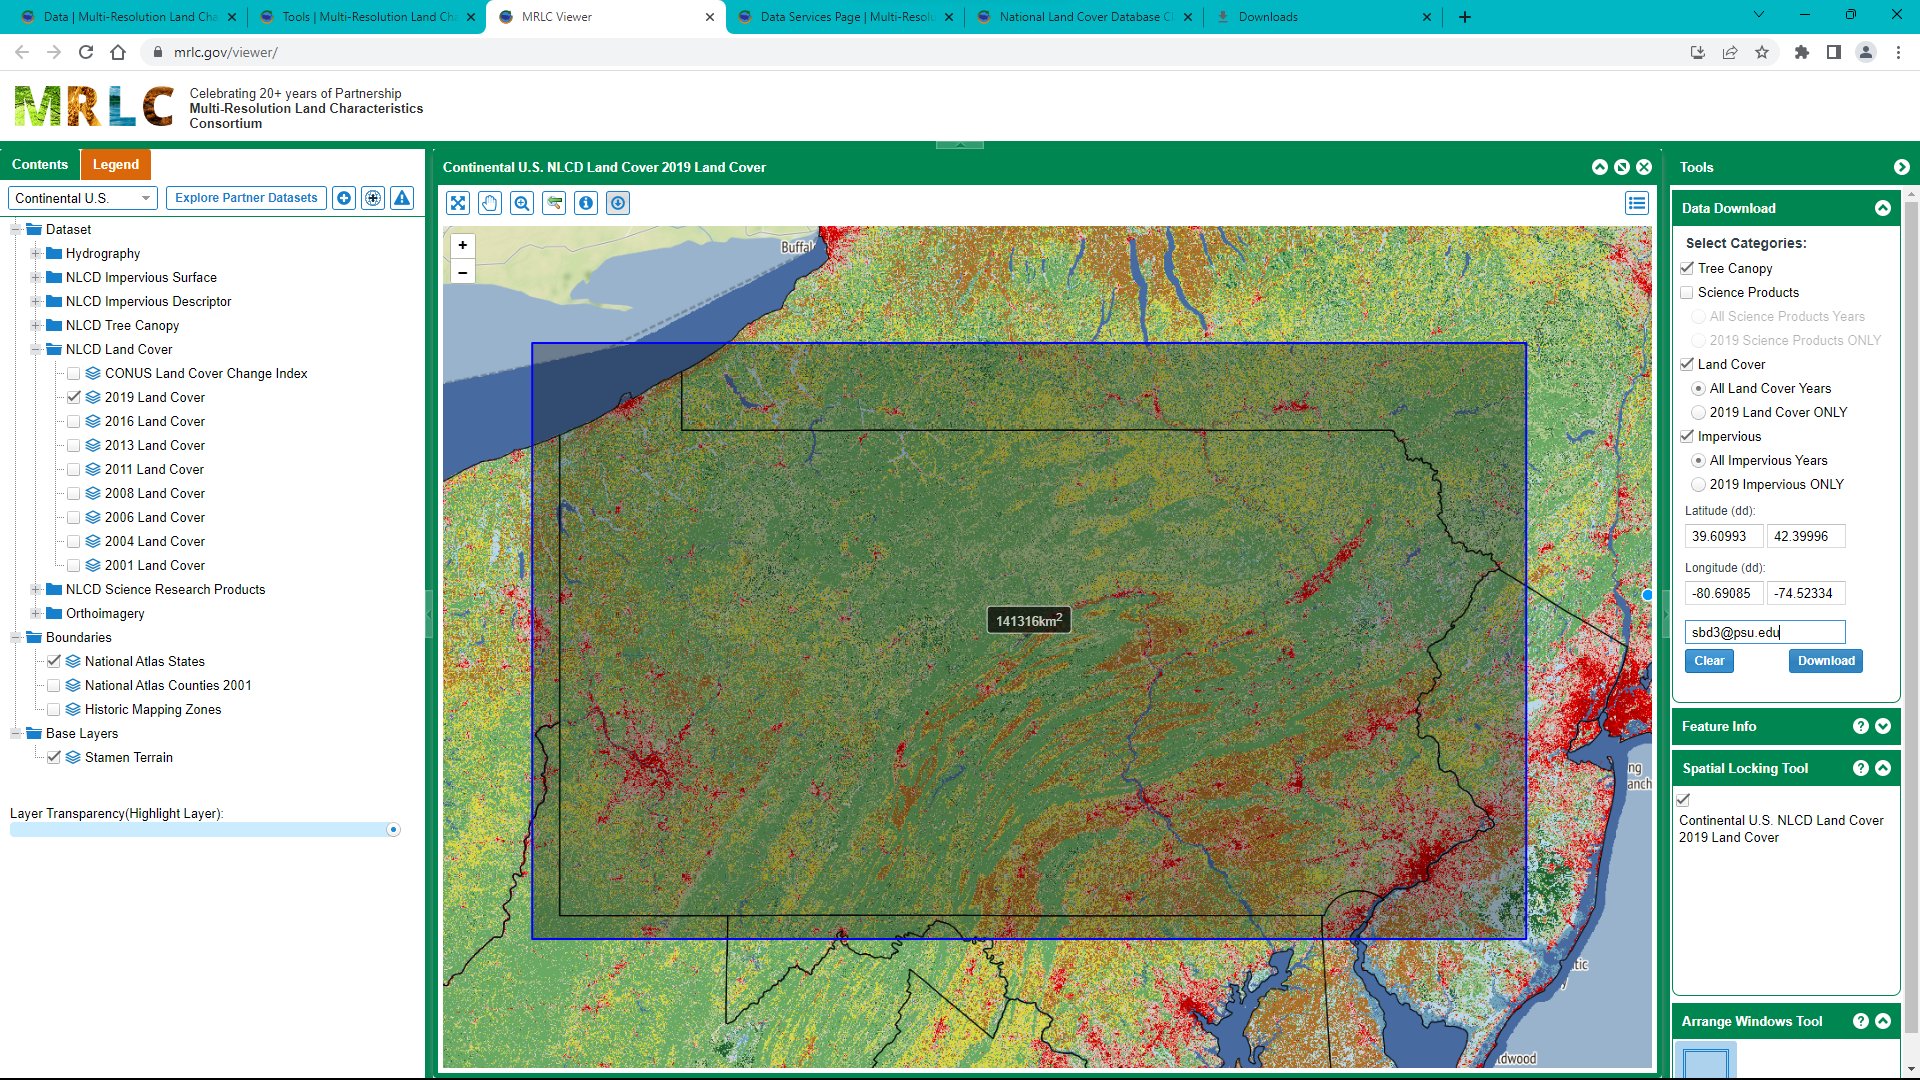Expand the NLCD Tree Canopy folder
Image resolution: width=1920 pixels, height=1080 pixels.
click(36, 325)
